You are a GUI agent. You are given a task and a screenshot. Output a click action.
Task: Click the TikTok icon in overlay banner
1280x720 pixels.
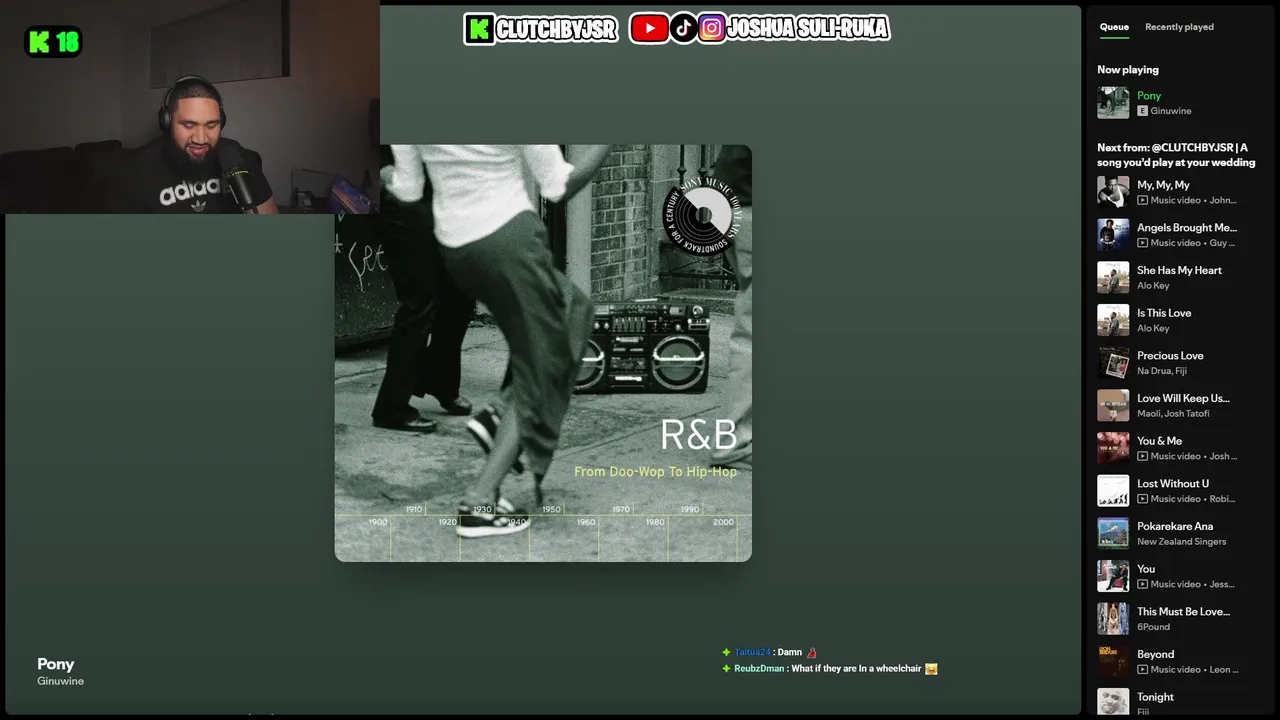coord(683,28)
